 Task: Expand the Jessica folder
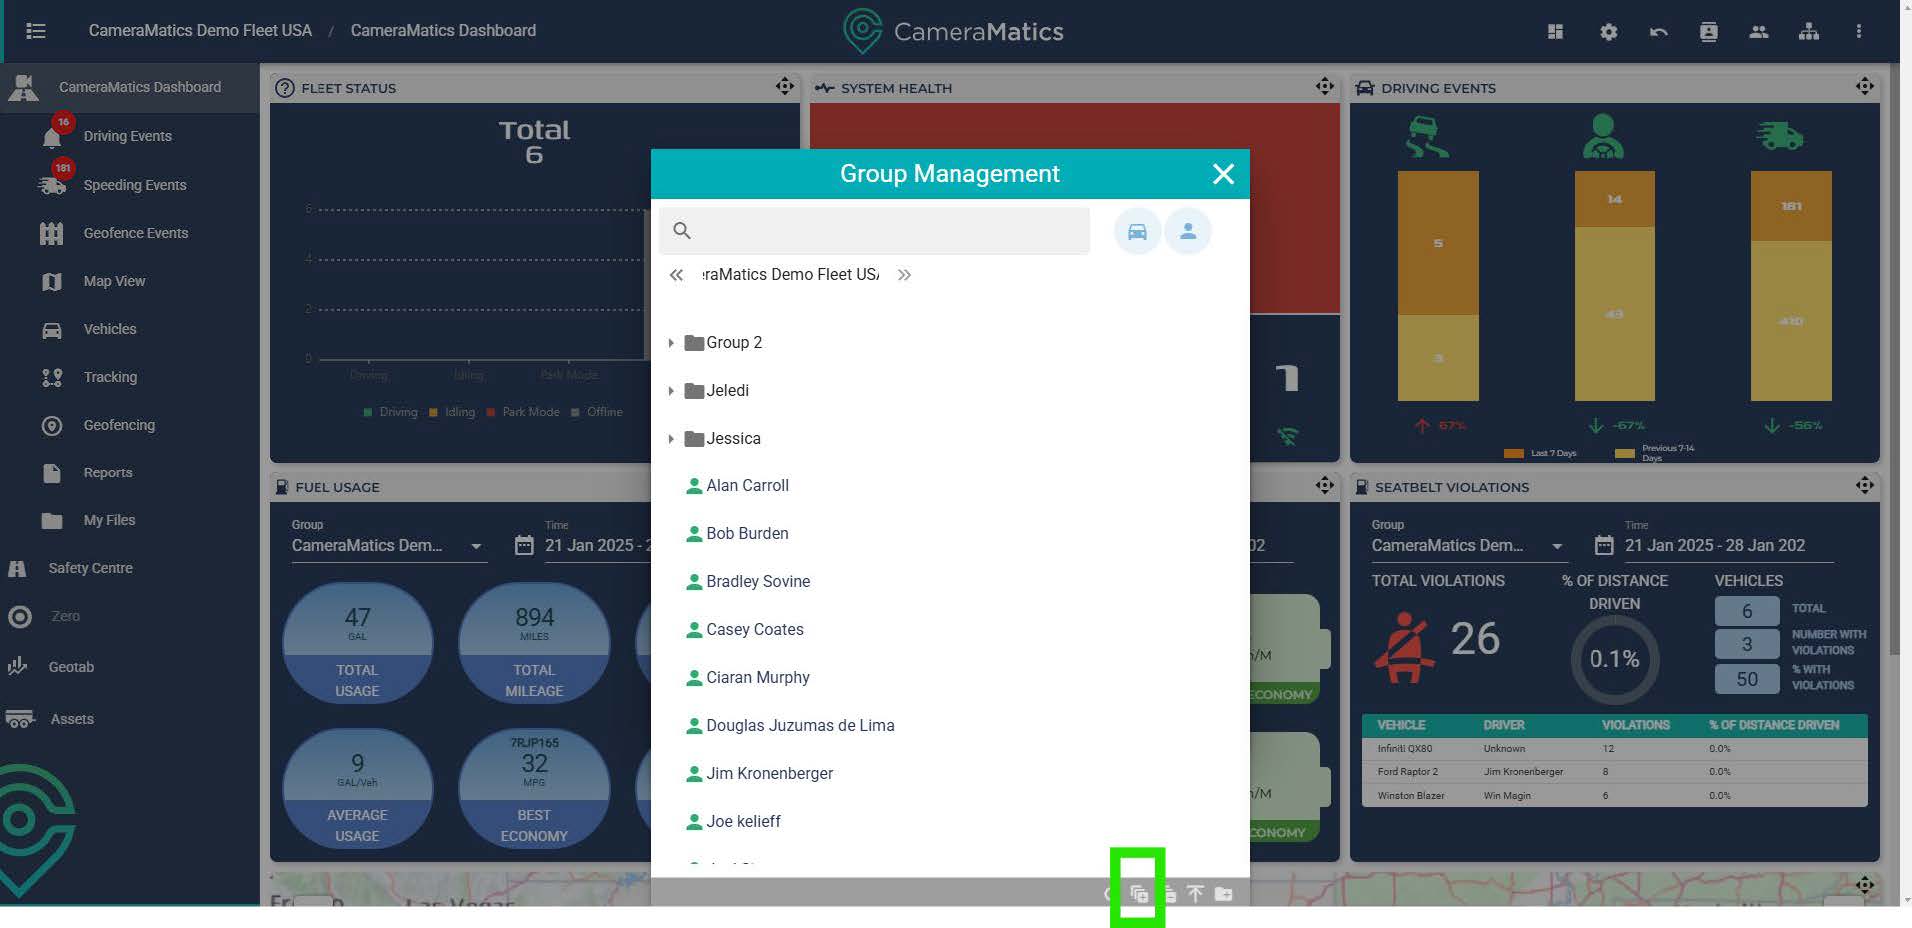click(671, 439)
